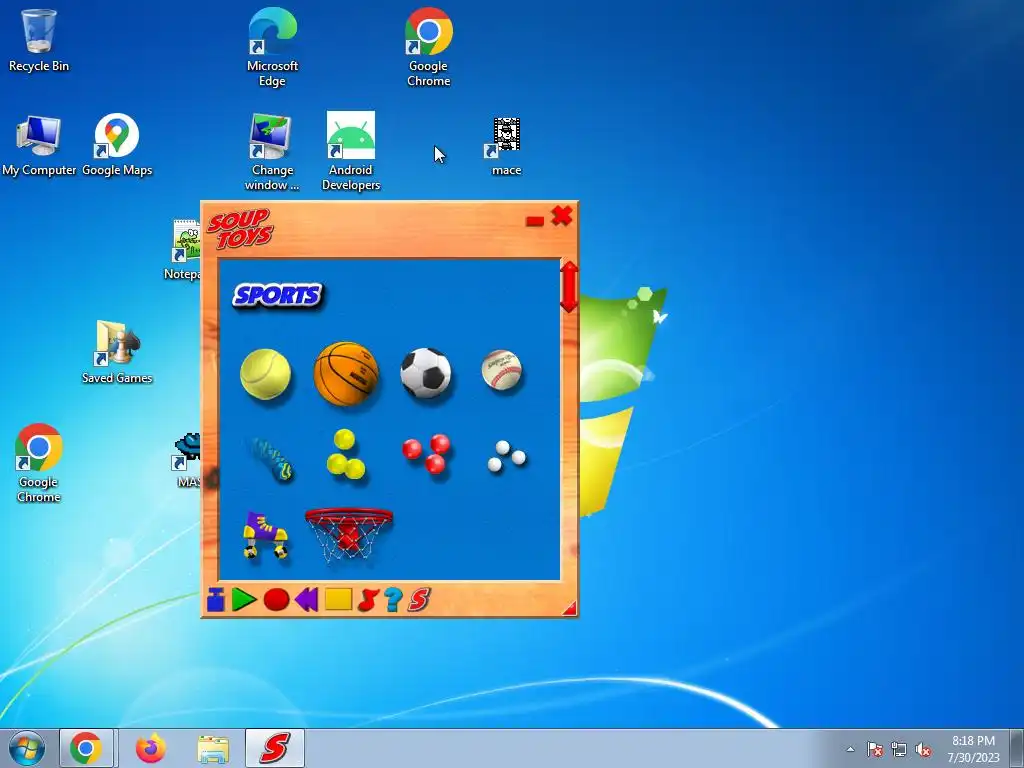1024x768 pixels.
Task: Open the Windows Start menu
Action: click(x=27, y=748)
